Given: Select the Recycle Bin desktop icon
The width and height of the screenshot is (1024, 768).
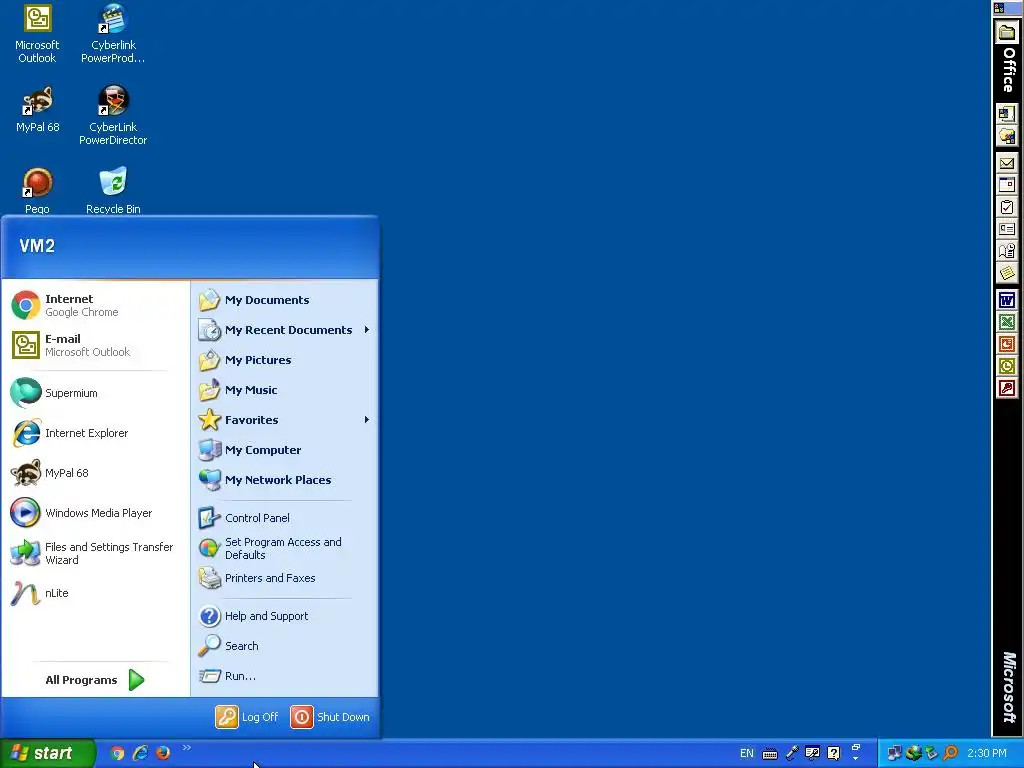Looking at the screenshot, I should pos(113,191).
